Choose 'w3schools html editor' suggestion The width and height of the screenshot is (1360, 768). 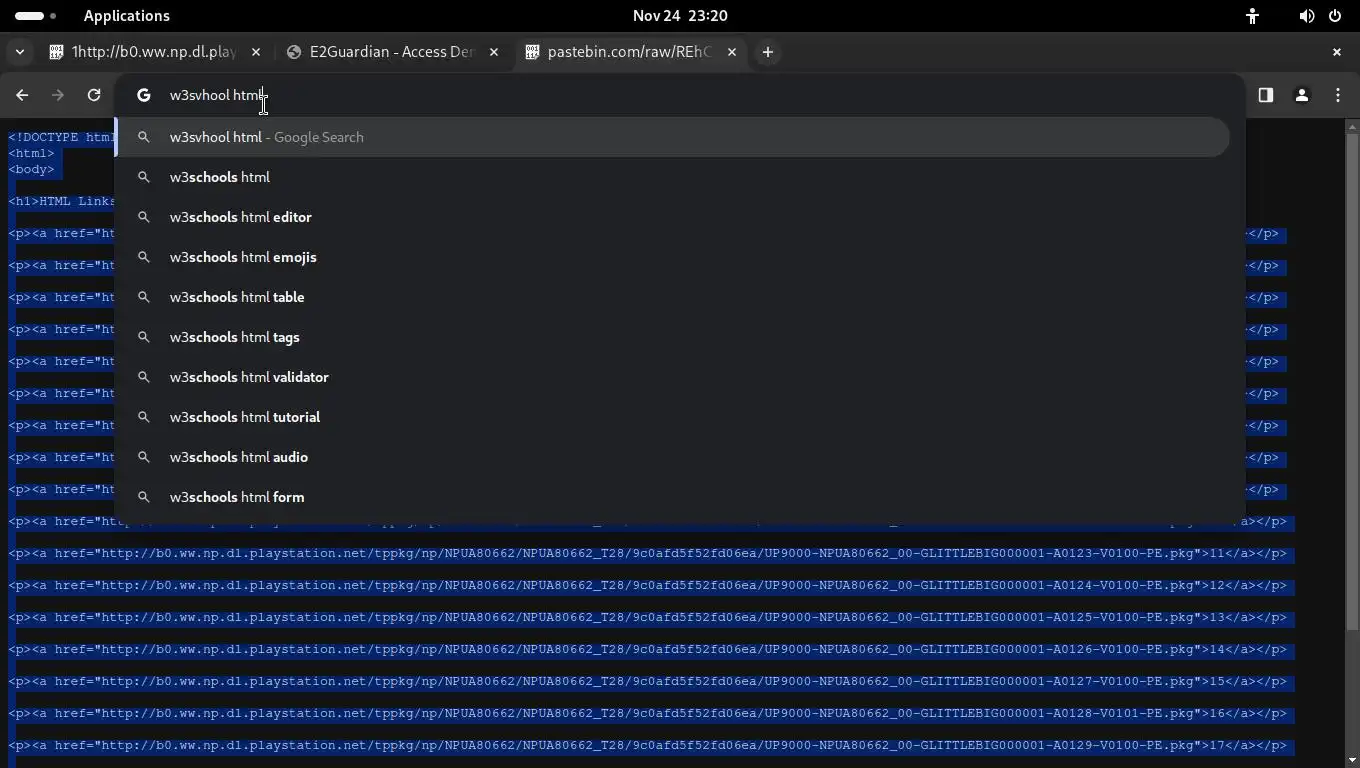point(672,217)
